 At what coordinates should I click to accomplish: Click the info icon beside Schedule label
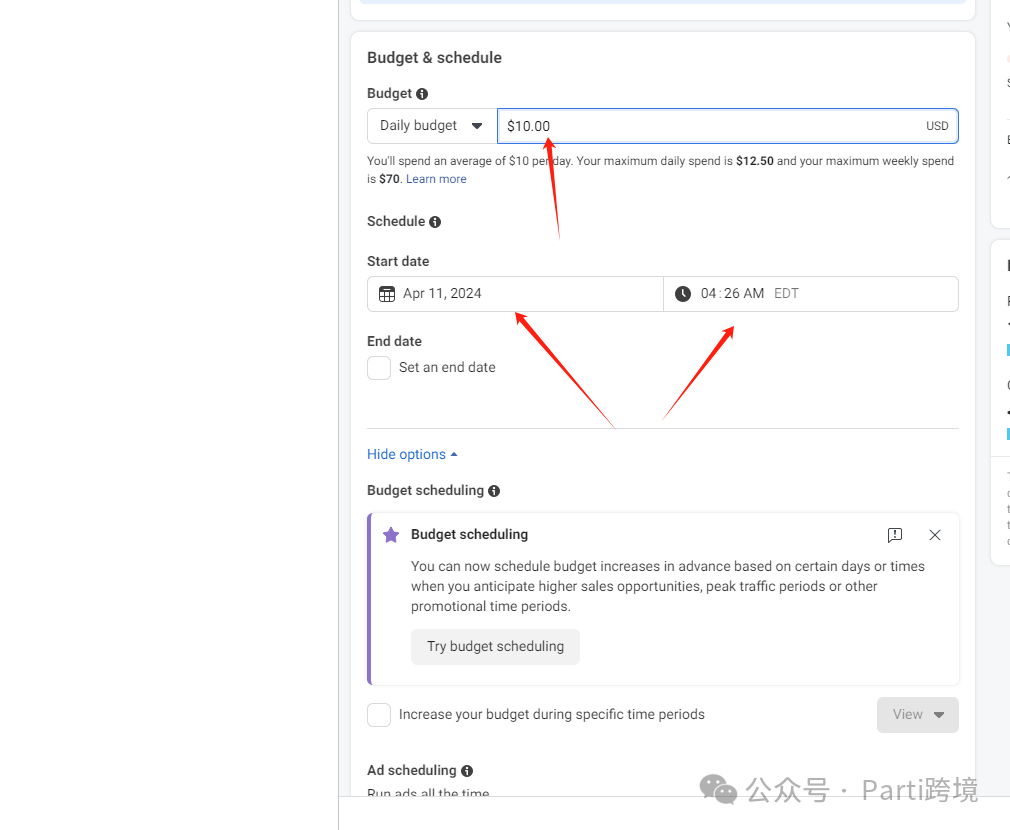point(435,222)
